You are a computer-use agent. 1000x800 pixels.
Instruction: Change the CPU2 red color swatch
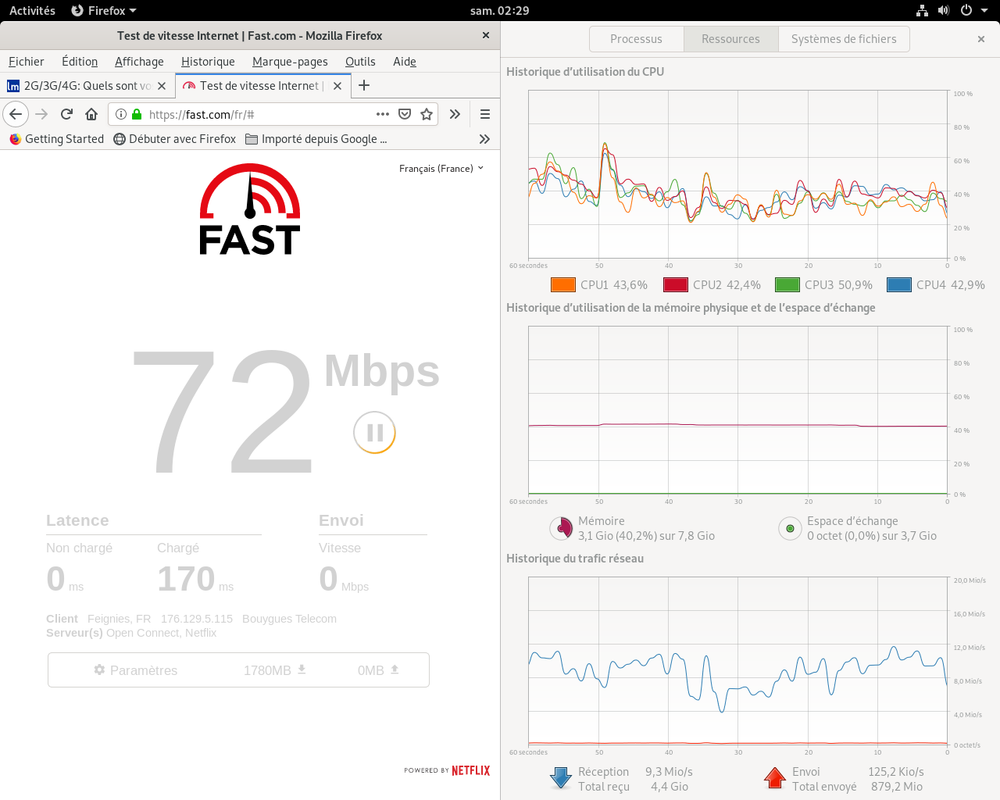(x=675, y=285)
